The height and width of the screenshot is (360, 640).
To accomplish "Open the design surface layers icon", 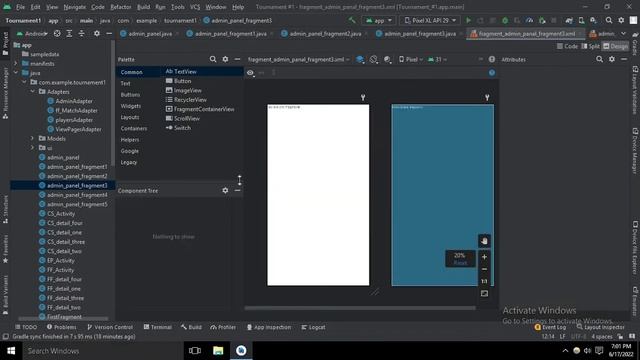I will [360, 59].
